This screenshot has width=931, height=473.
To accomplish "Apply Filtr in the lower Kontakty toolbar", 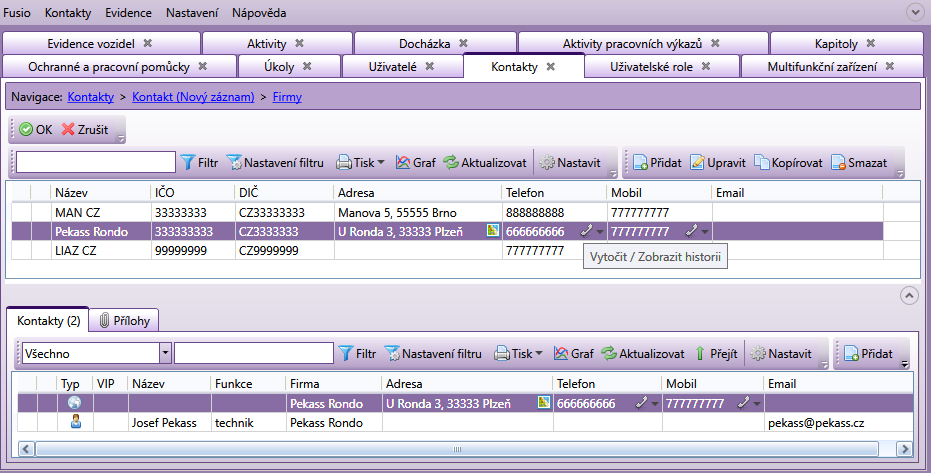I will click(x=357, y=354).
